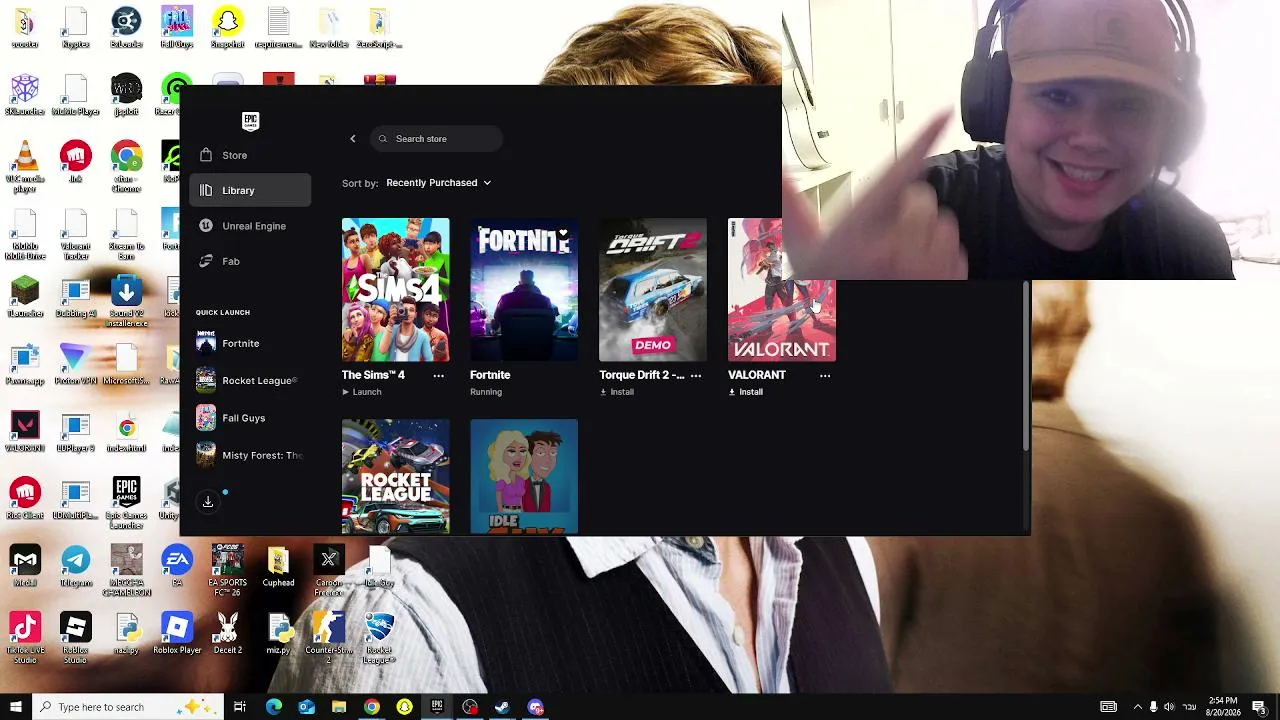Open Deceit 2 desktop shortcut
Image resolution: width=1280 pixels, height=720 pixels.
click(x=227, y=632)
